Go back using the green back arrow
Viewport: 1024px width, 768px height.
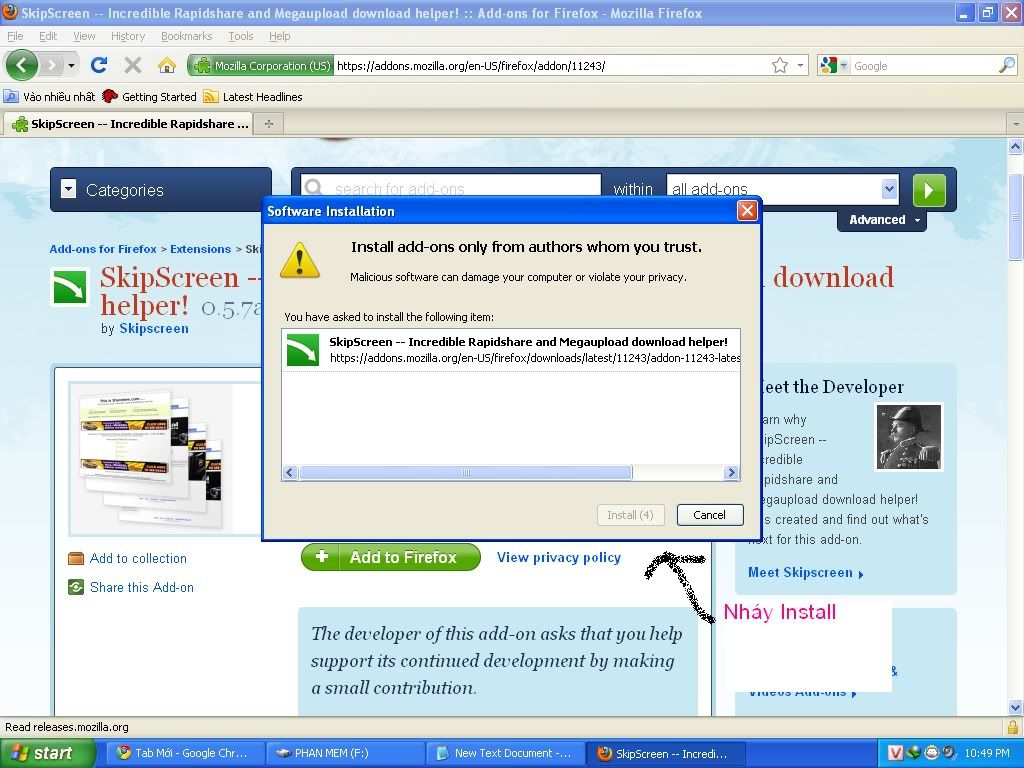tap(22, 65)
